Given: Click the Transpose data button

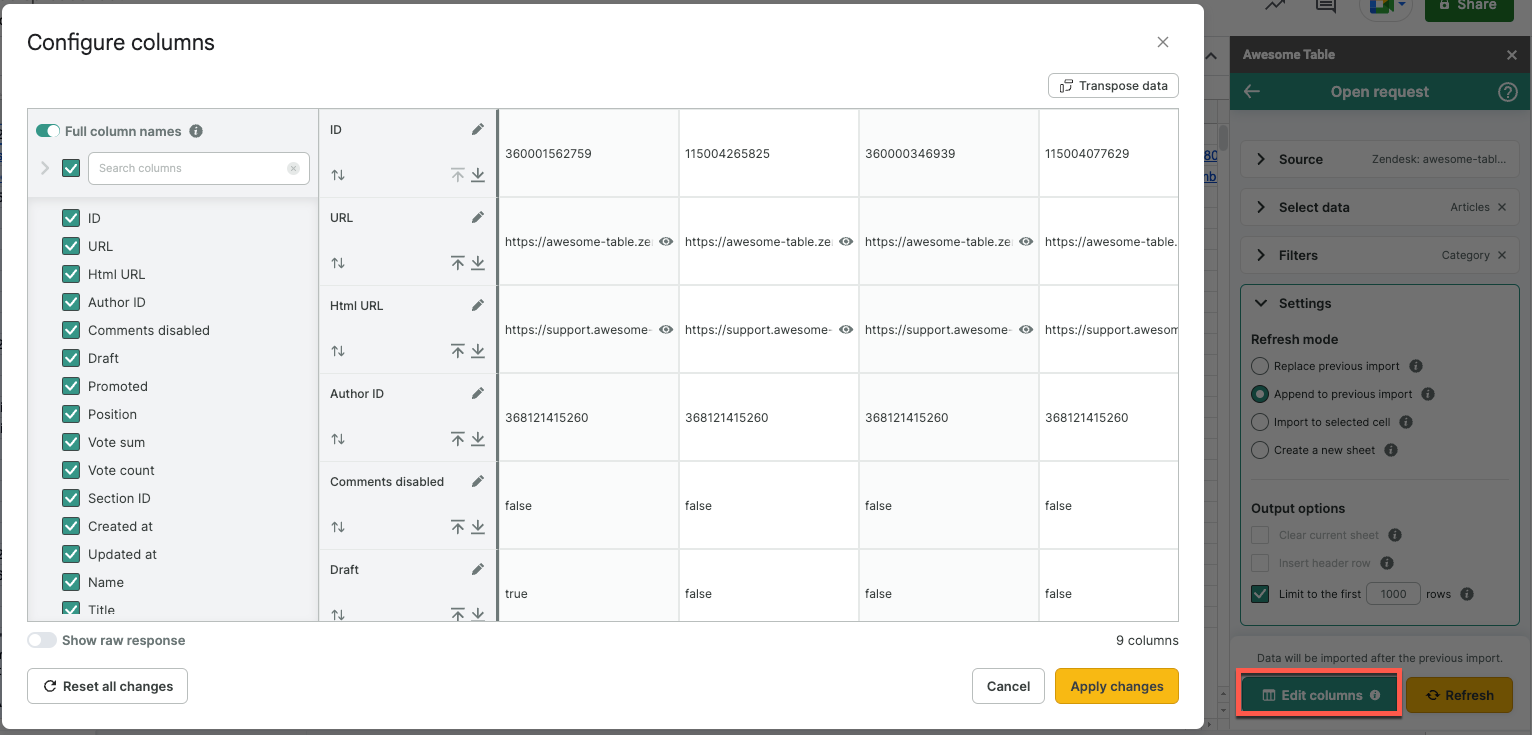Looking at the screenshot, I should click(1113, 86).
